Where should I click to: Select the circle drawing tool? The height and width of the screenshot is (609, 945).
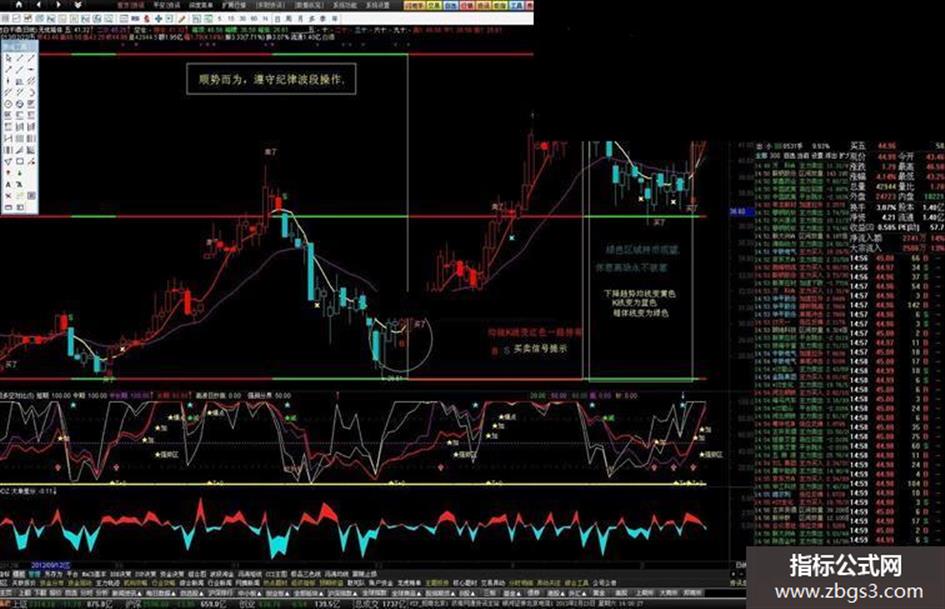click(8, 104)
